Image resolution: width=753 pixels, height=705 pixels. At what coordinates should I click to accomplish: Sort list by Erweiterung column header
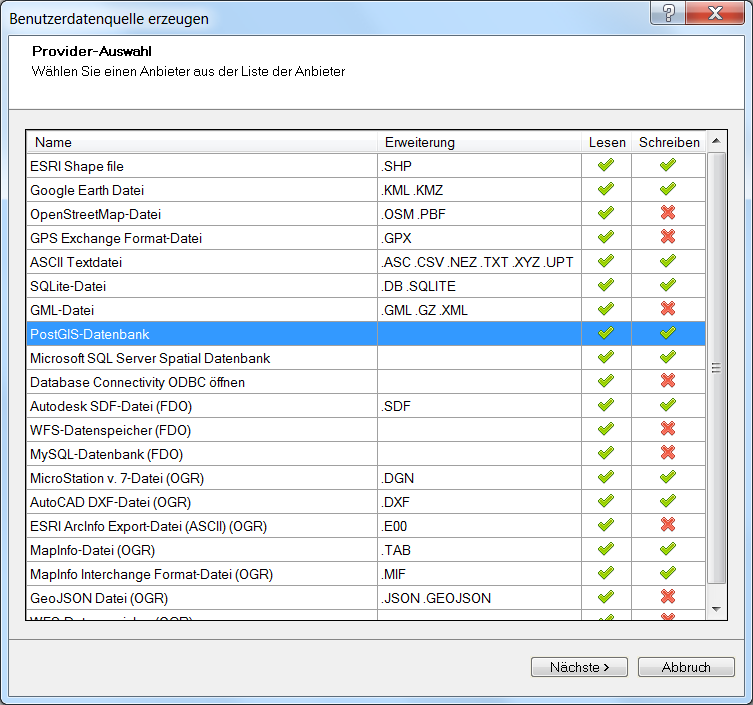[x=478, y=142]
